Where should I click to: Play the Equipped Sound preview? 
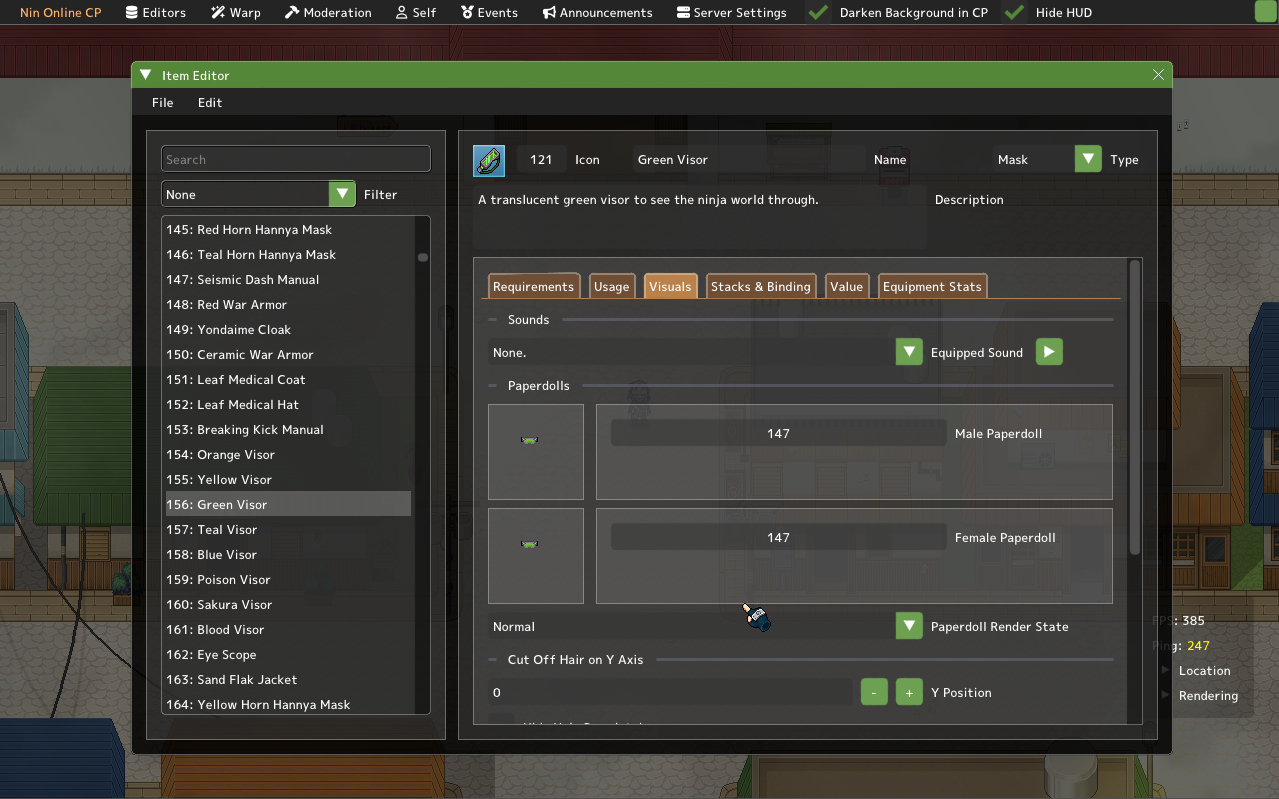[x=1049, y=352]
